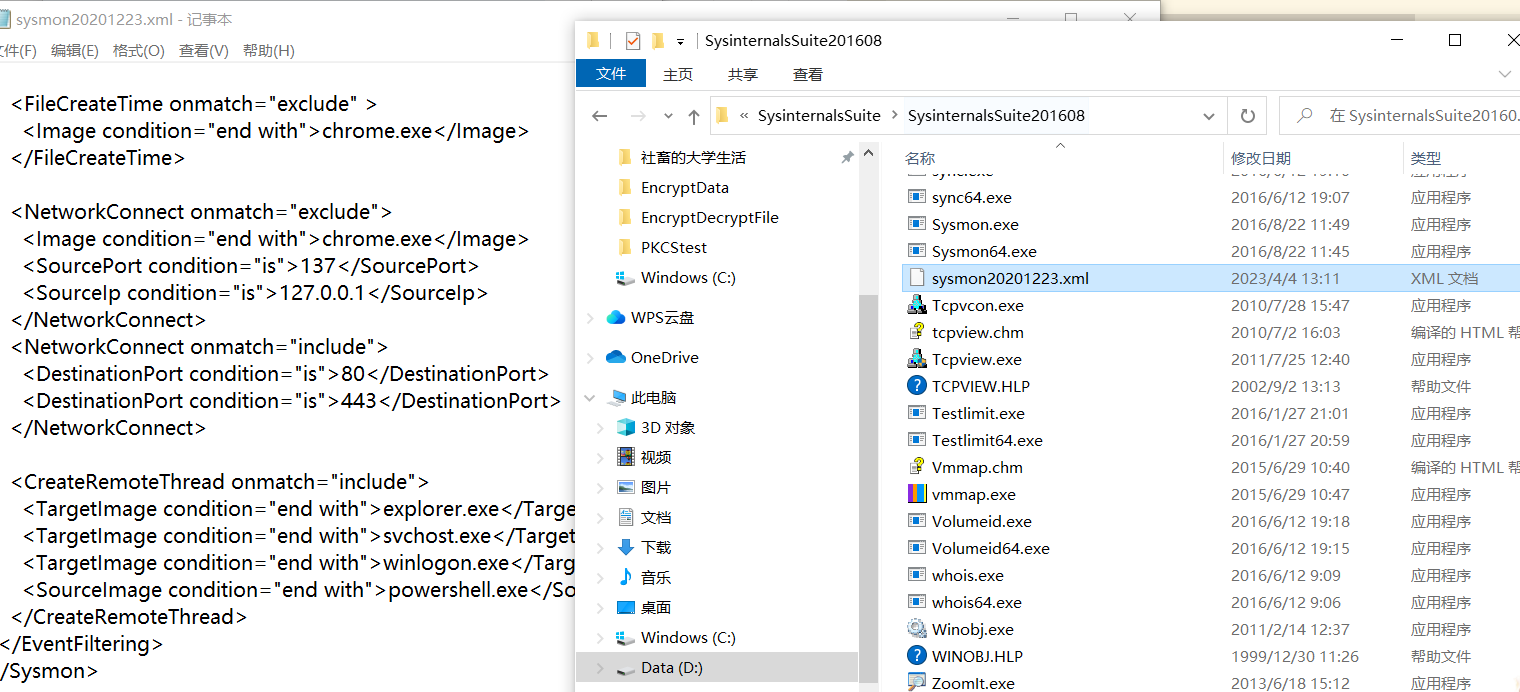Expand the ribbon with the chevron
The width and height of the screenshot is (1520, 692).
click(1505, 74)
